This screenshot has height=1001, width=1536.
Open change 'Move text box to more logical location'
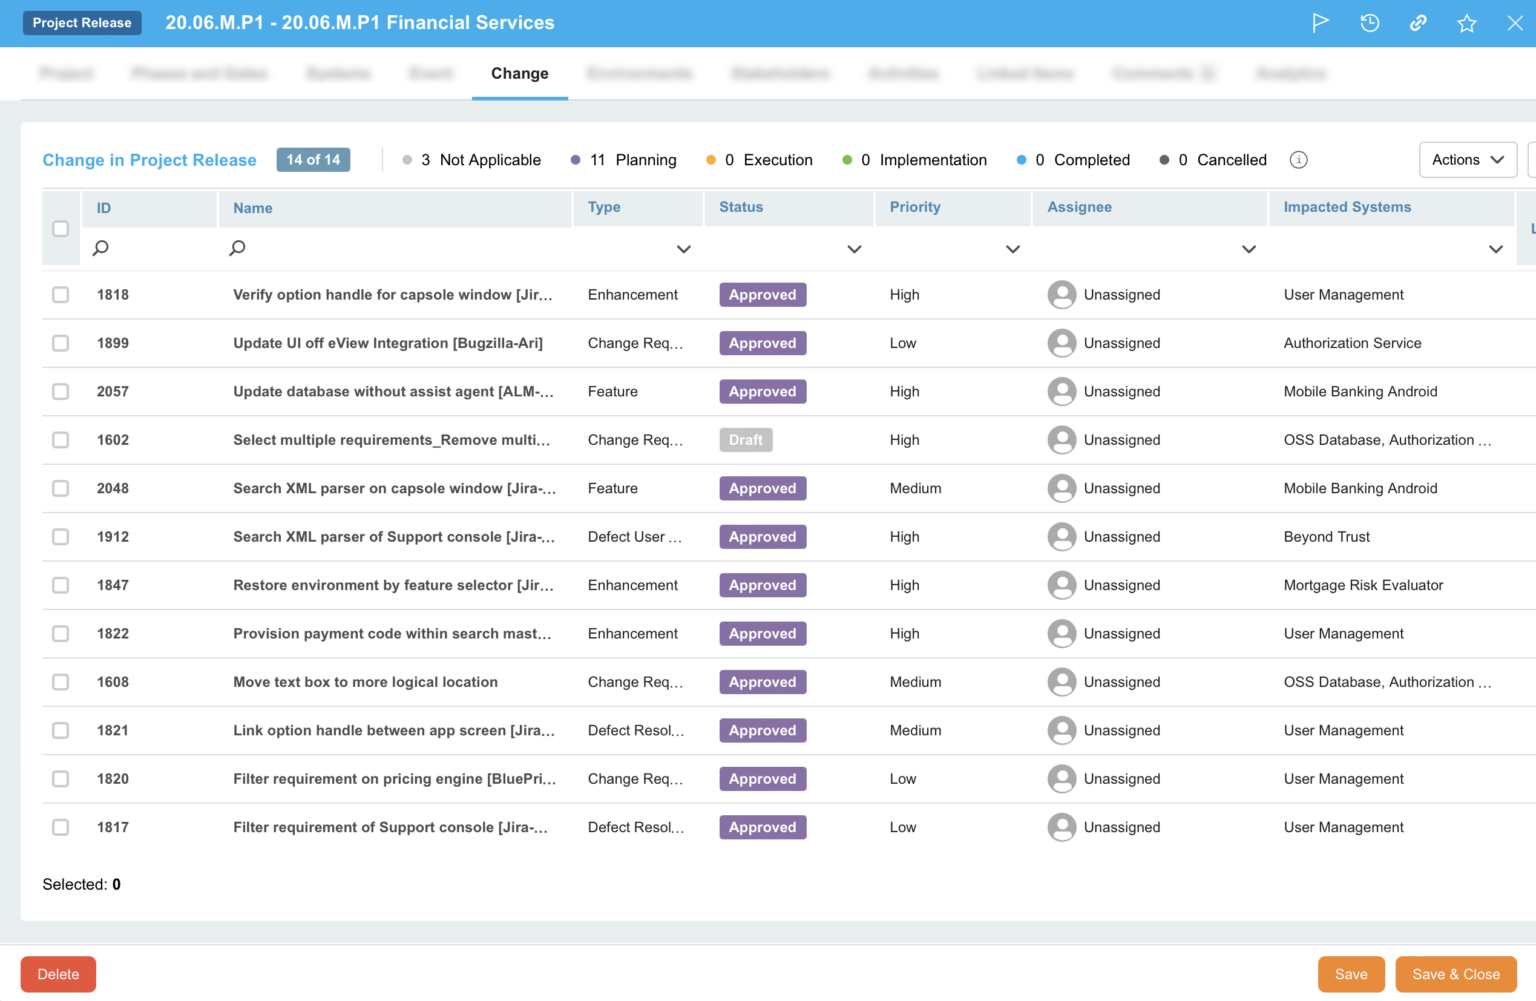(x=365, y=682)
